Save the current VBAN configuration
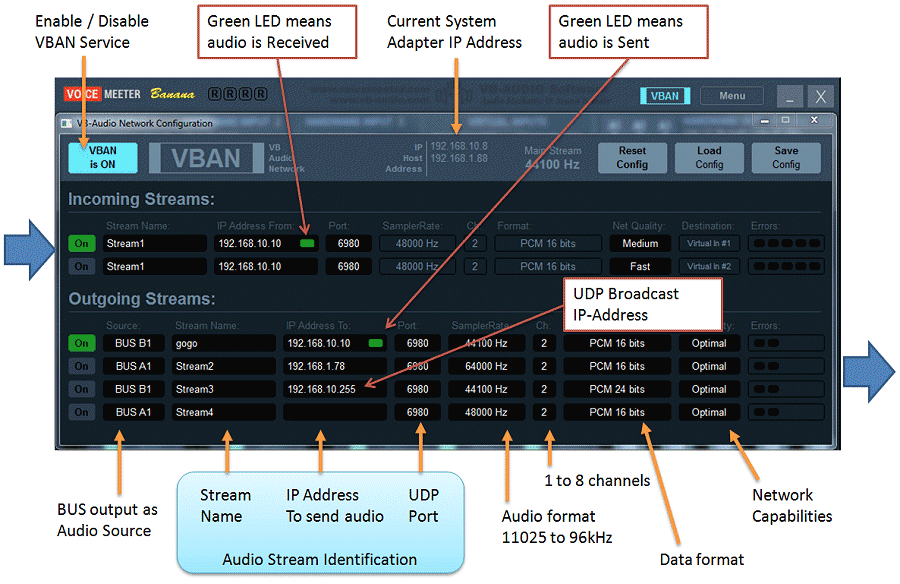Image resolution: width=900 pixels, height=584 pixels. 786,157
